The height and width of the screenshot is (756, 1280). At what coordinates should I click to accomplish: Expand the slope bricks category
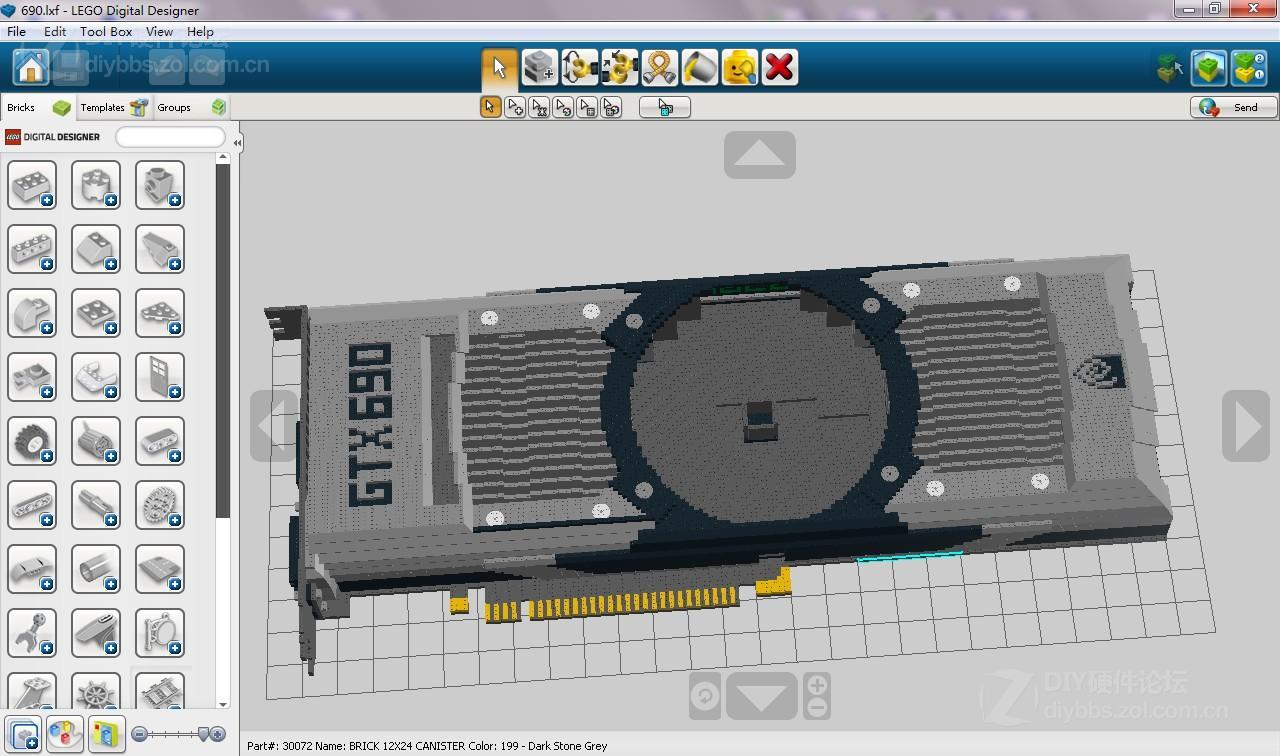click(96, 249)
